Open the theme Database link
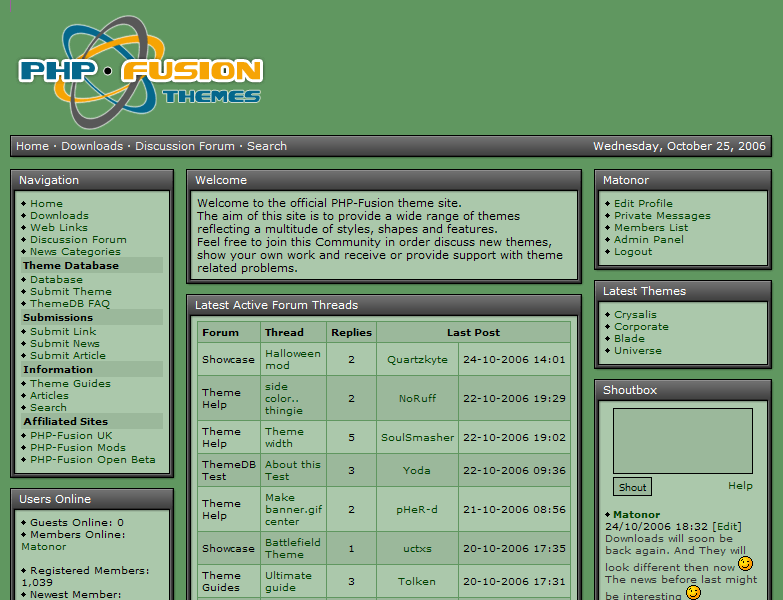The image size is (783, 600). tap(56, 280)
